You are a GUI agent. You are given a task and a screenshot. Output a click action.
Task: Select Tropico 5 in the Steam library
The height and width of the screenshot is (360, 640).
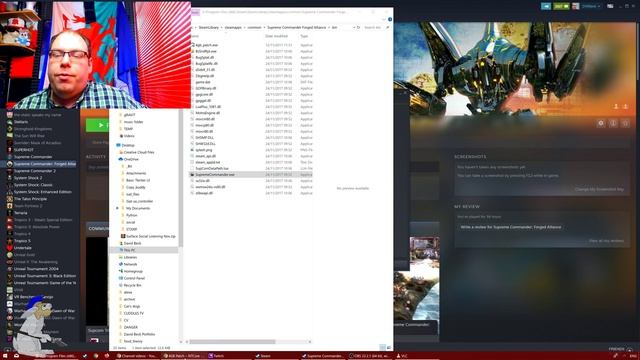click(22, 241)
